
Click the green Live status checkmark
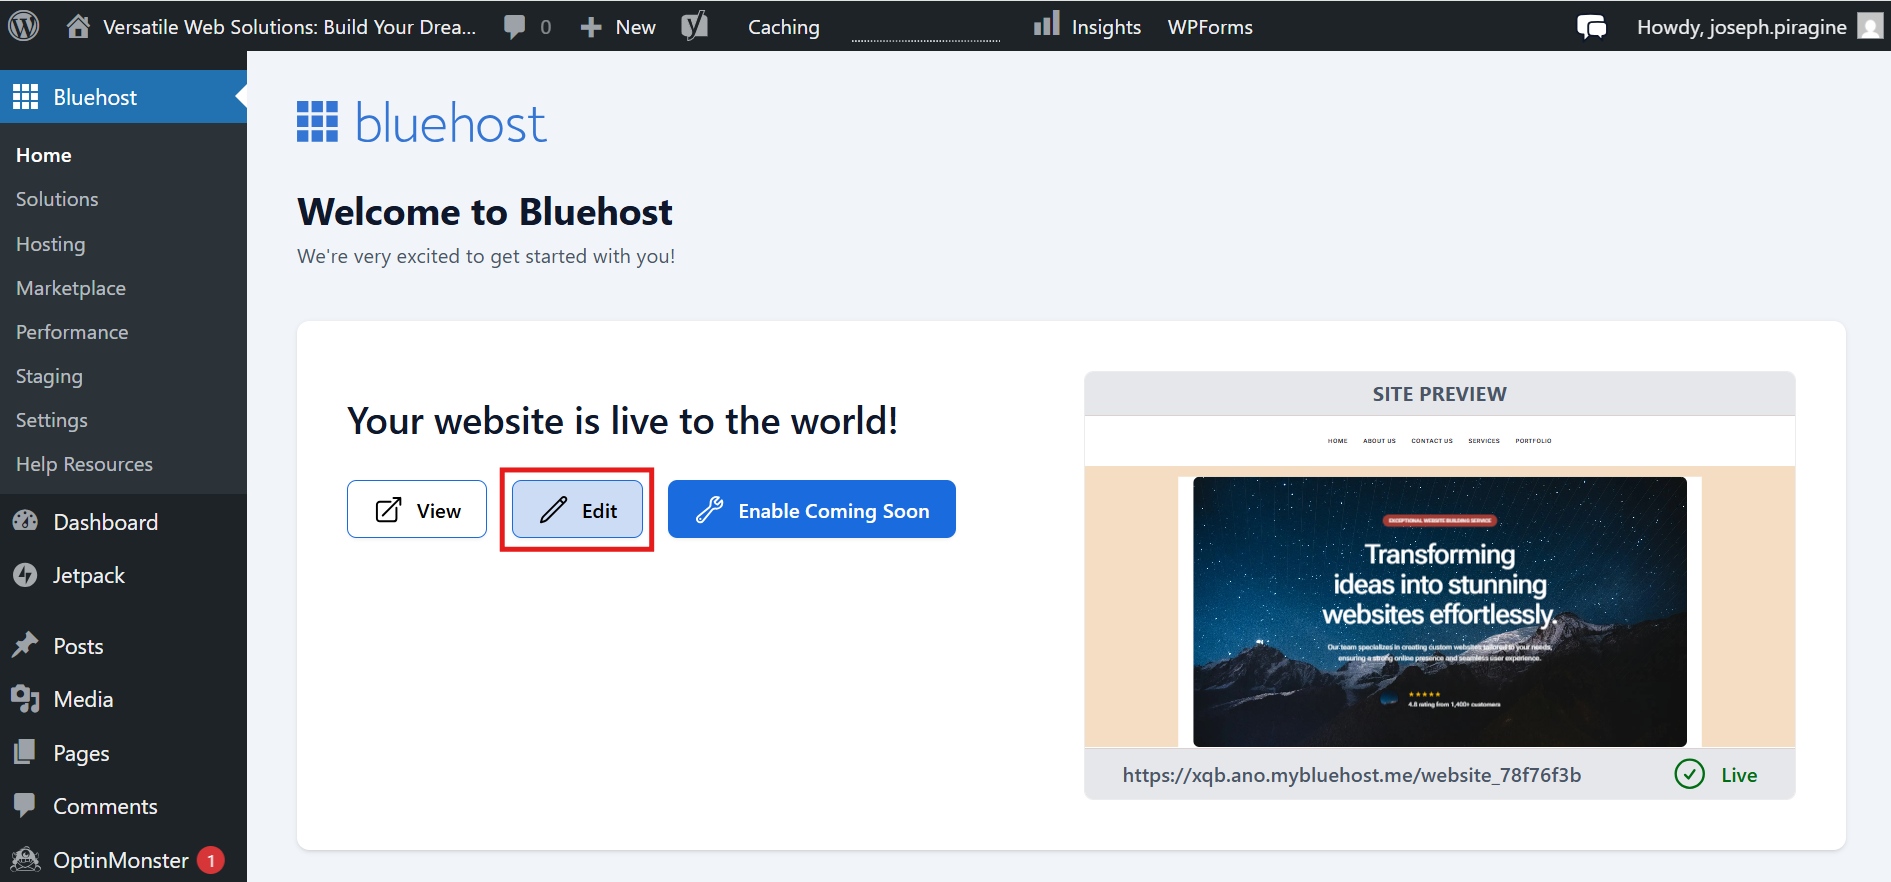click(x=1689, y=775)
